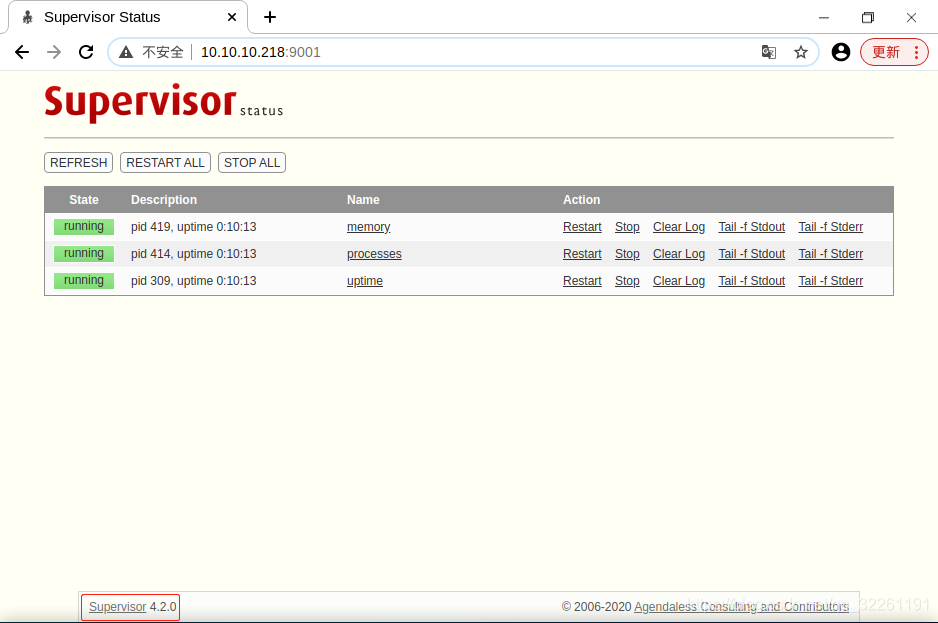
Task: Open the uptime process link
Action: click(364, 281)
